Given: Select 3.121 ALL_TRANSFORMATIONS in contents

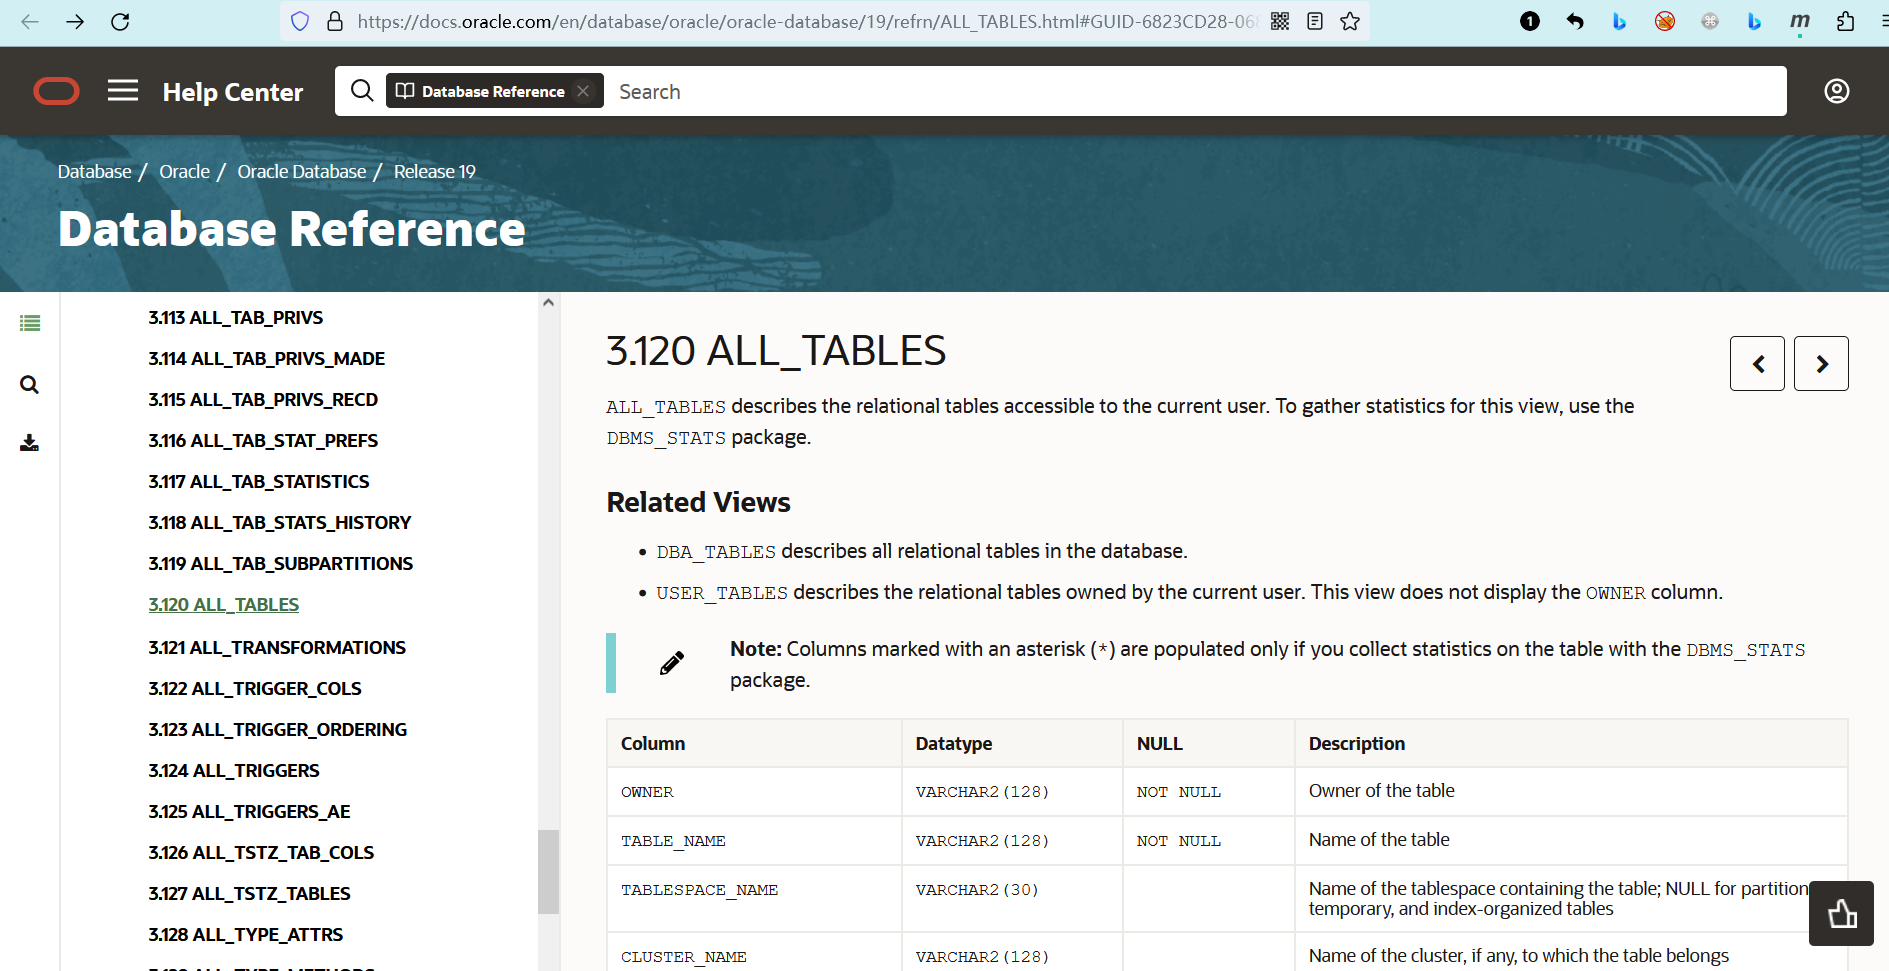Looking at the screenshot, I should click(x=277, y=647).
